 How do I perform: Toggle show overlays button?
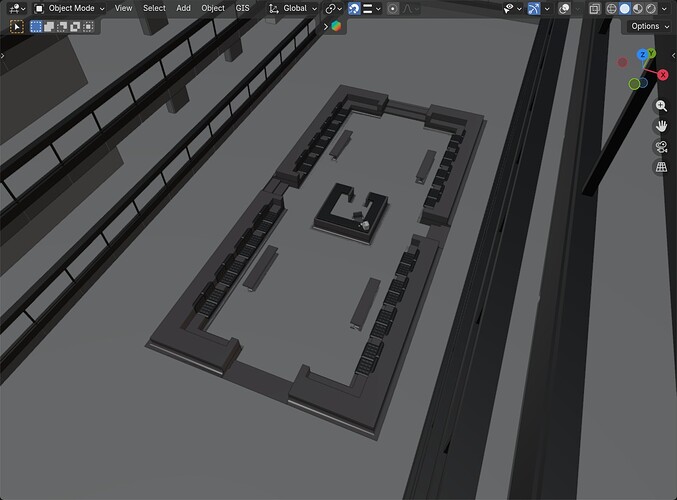coord(564,8)
